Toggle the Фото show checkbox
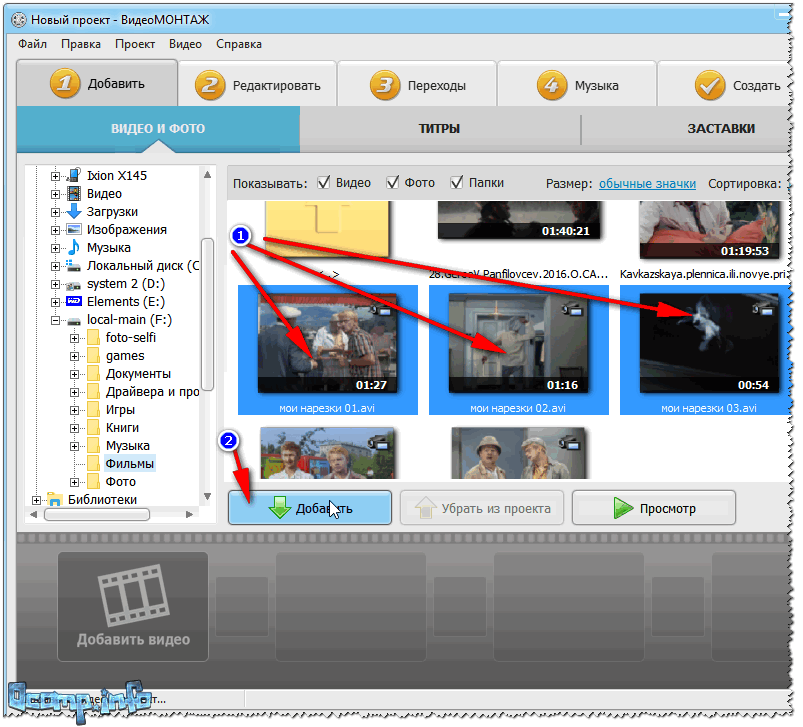 tap(393, 182)
